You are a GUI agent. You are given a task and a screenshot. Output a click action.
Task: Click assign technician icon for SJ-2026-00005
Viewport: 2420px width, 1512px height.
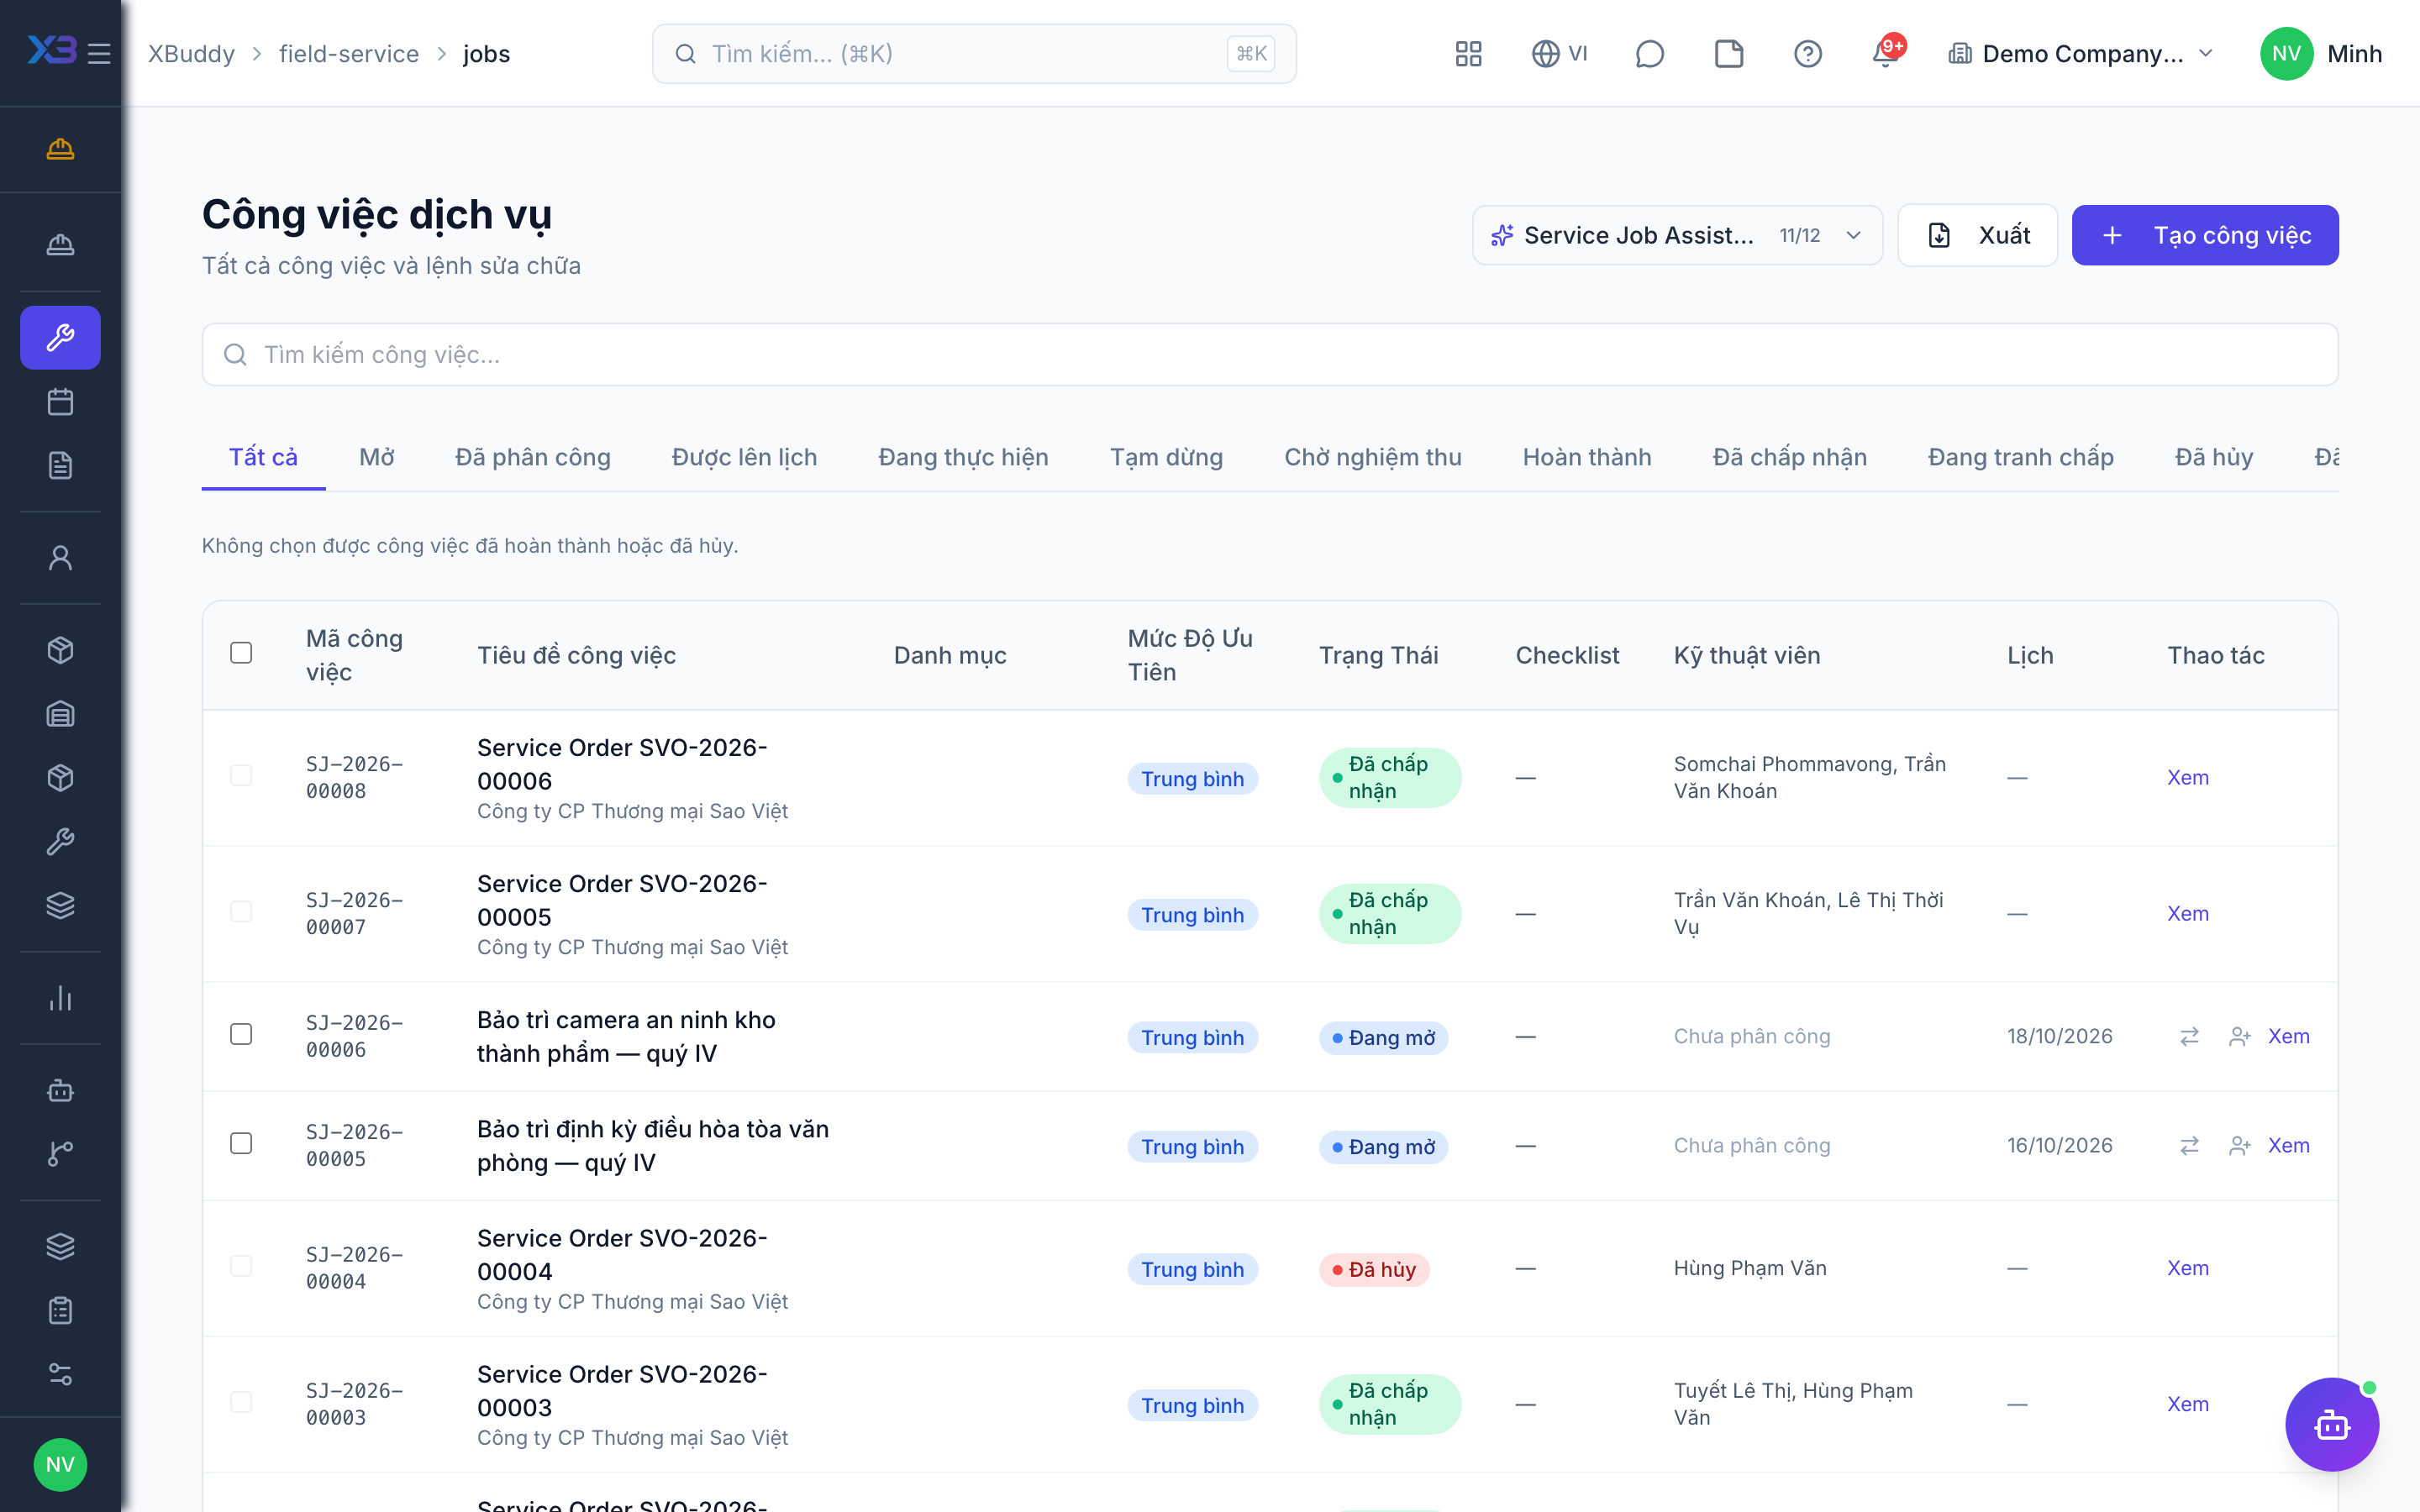(2239, 1146)
